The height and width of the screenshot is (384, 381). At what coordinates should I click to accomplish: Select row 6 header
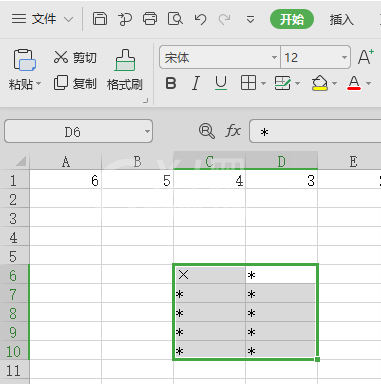(x=14, y=275)
